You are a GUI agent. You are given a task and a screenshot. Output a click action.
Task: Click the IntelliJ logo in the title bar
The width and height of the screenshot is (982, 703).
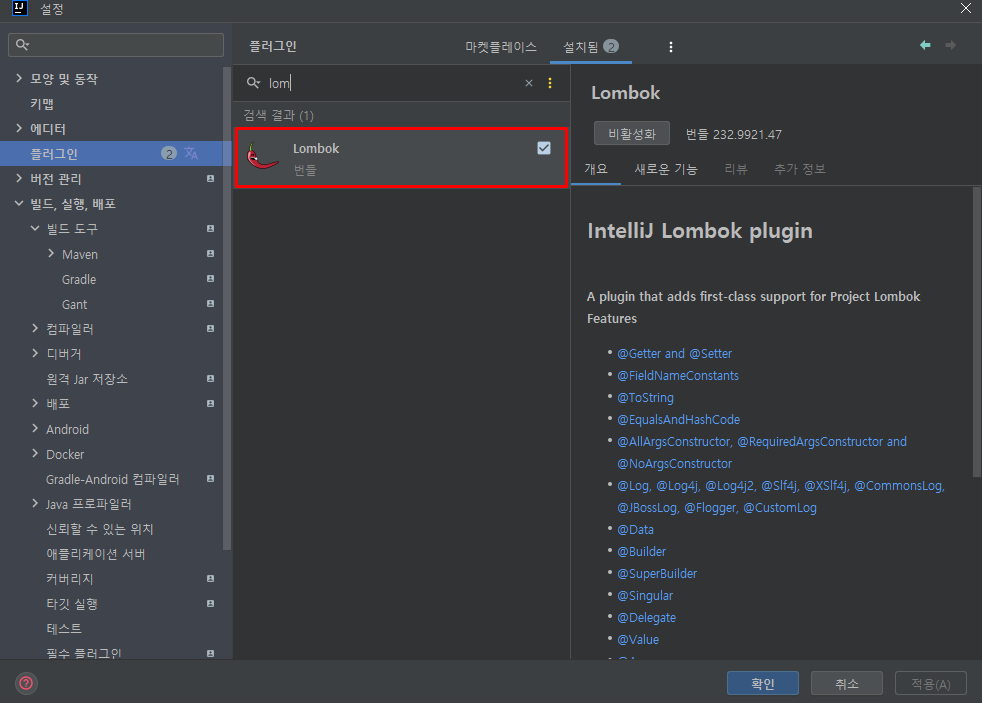tap(20, 8)
